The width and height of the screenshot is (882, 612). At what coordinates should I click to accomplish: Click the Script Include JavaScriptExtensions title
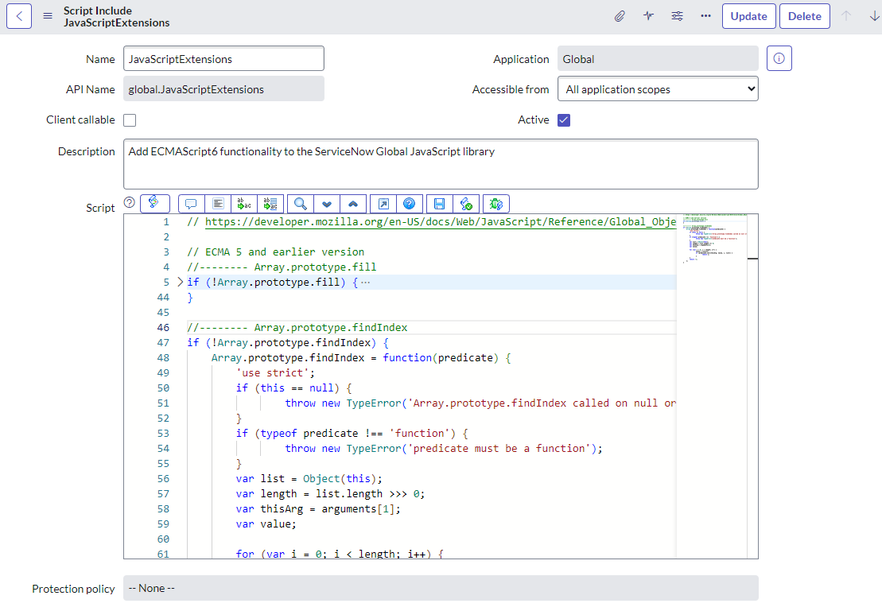pyautogui.click(x=116, y=16)
